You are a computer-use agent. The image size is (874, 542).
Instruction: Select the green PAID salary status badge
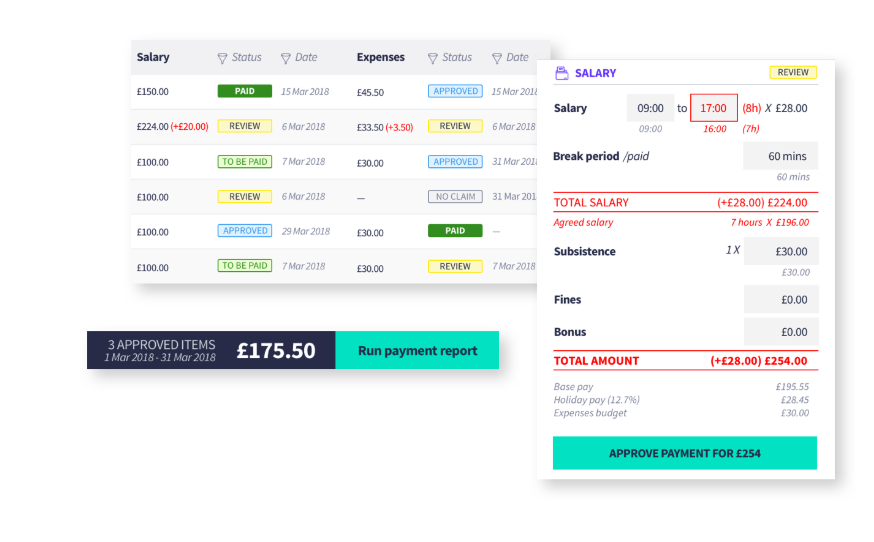(x=245, y=91)
